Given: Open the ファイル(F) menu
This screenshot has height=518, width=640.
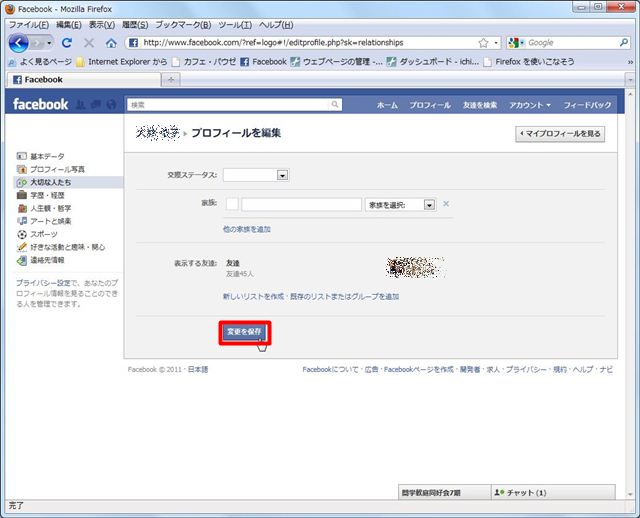Looking at the screenshot, I should 29,25.
